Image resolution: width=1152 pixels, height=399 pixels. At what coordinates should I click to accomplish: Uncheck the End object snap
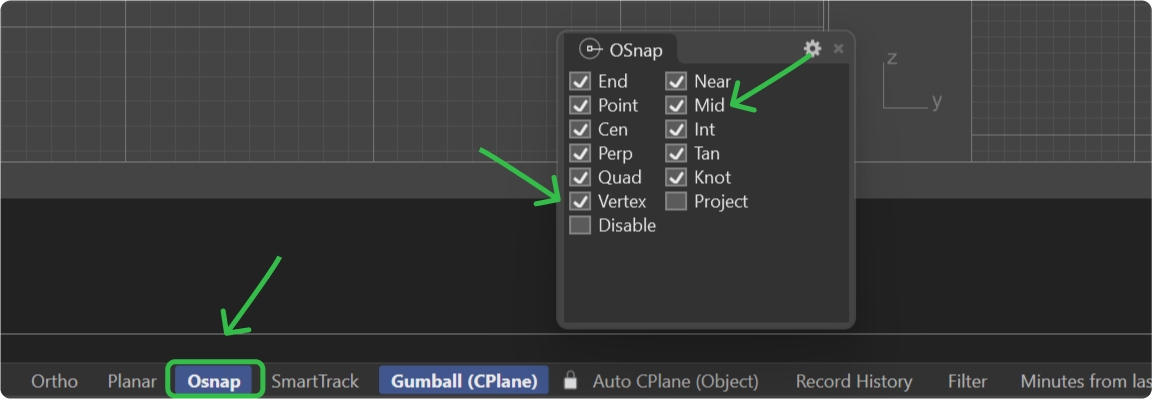[580, 81]
